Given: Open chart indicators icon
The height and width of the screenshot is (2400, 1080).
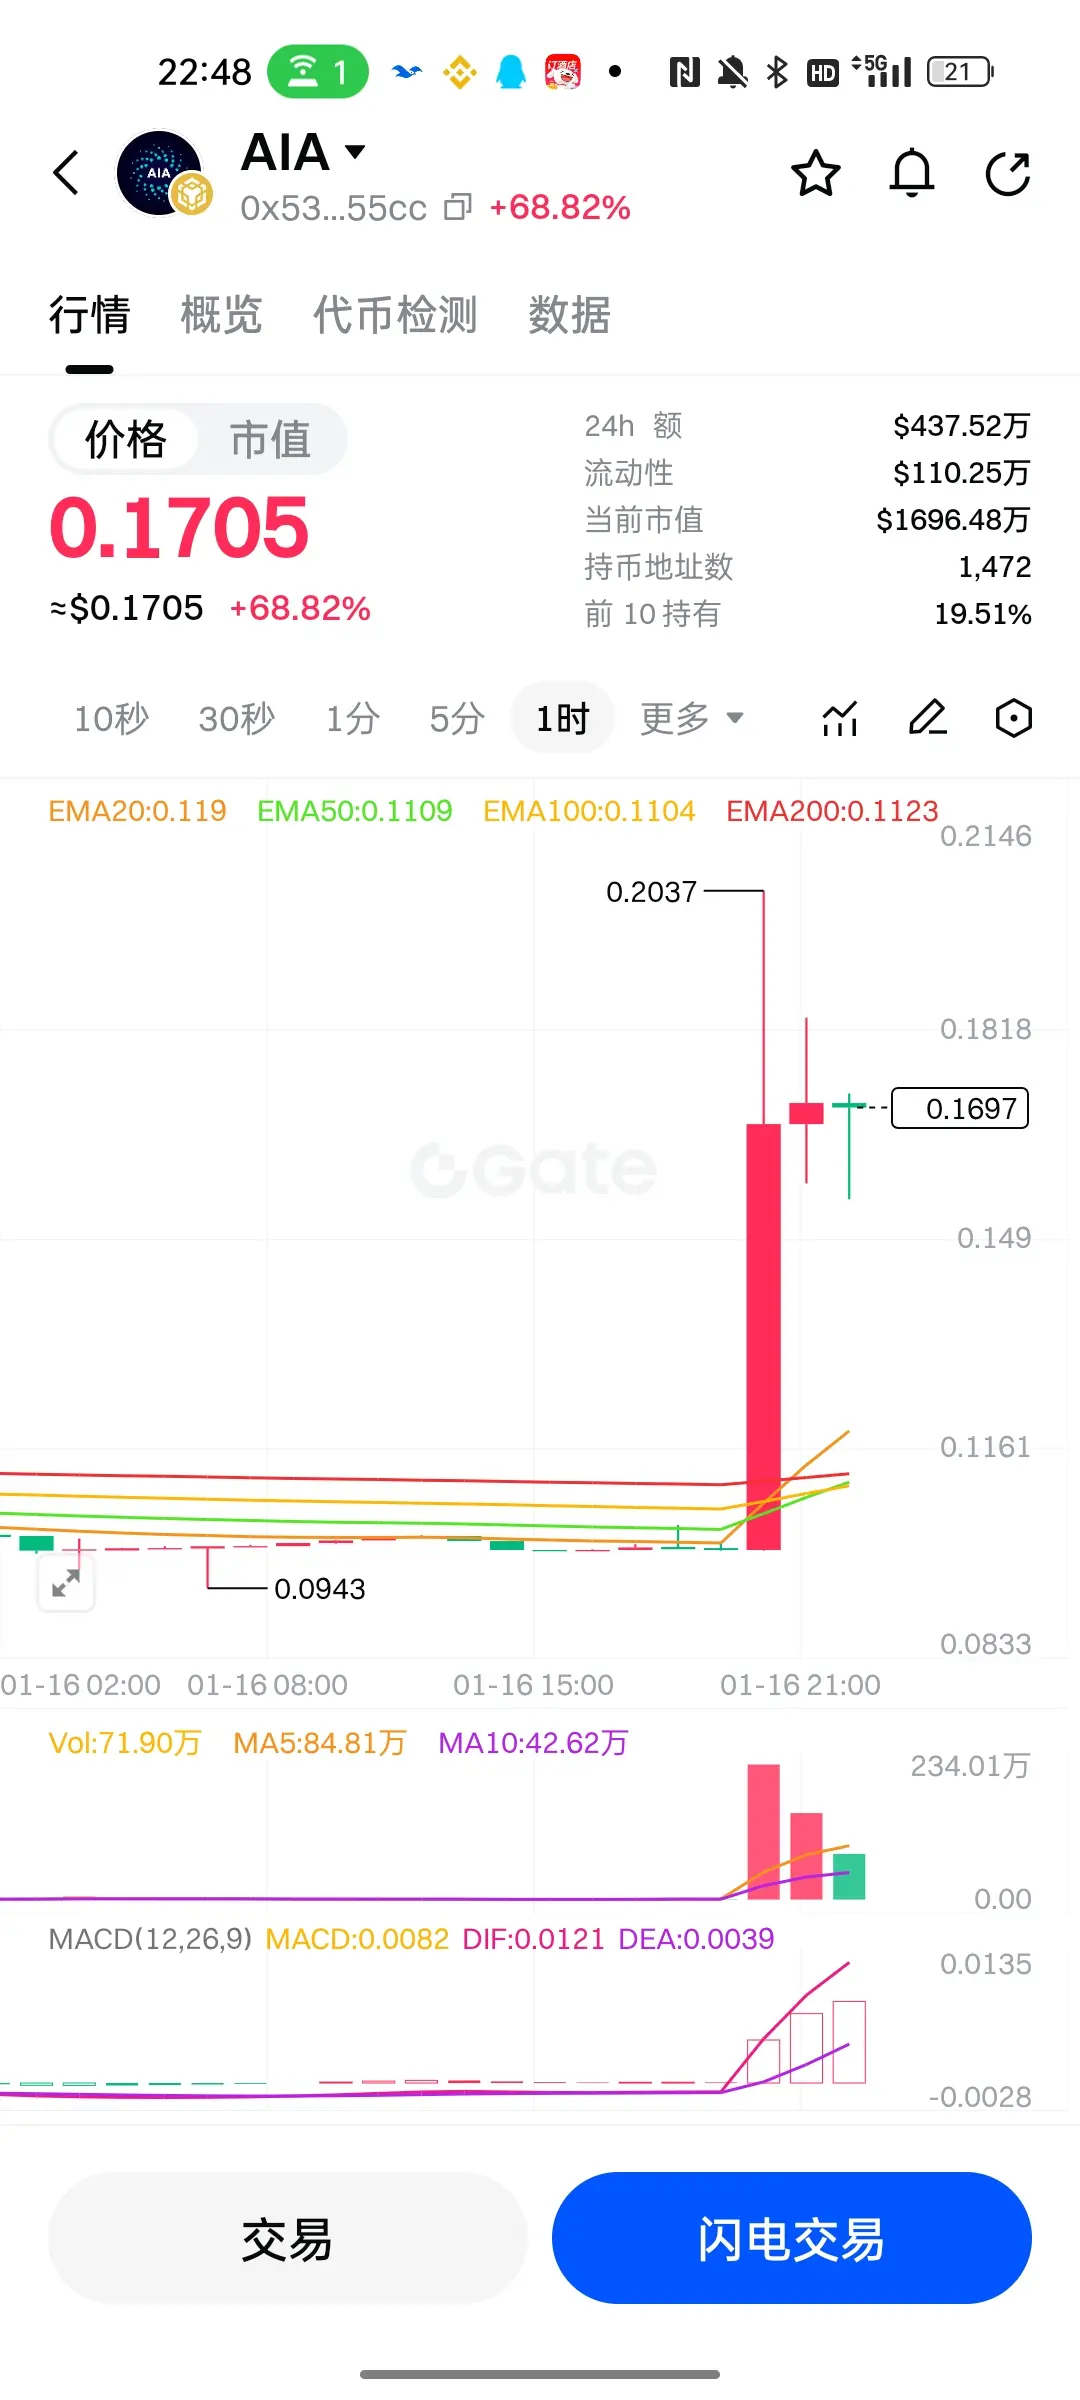Looking at the screenshot, I should (840, 718).
